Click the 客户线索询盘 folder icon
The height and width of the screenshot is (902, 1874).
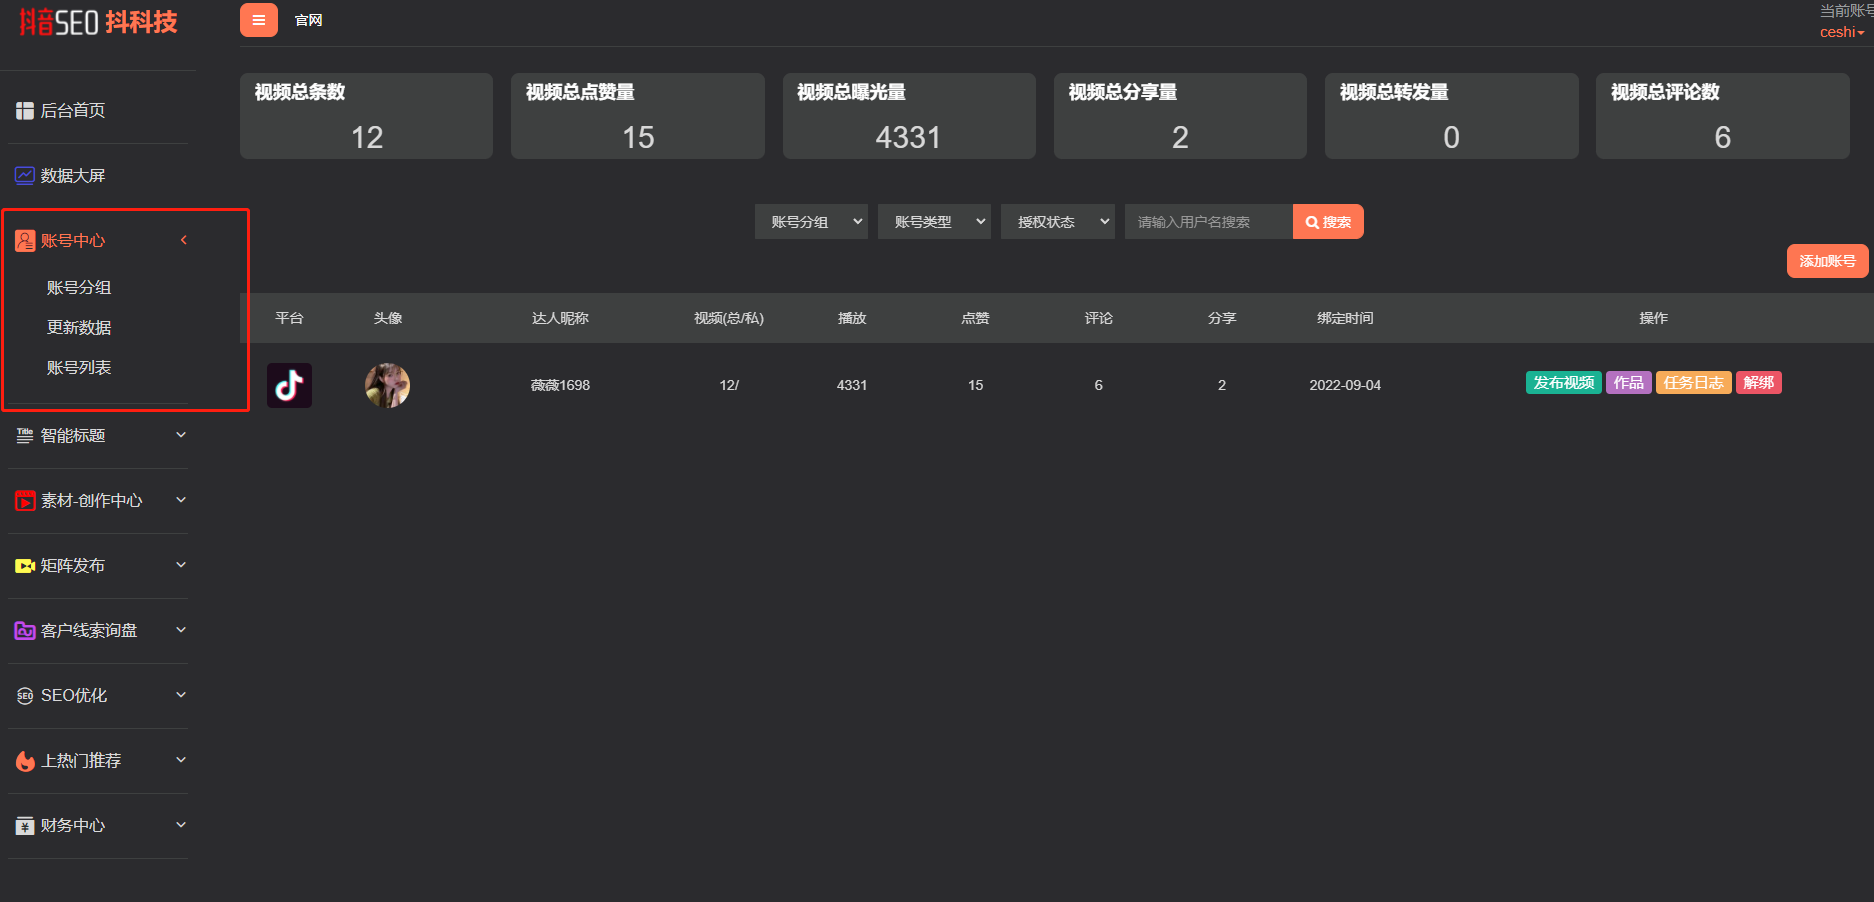coord(25,631)
